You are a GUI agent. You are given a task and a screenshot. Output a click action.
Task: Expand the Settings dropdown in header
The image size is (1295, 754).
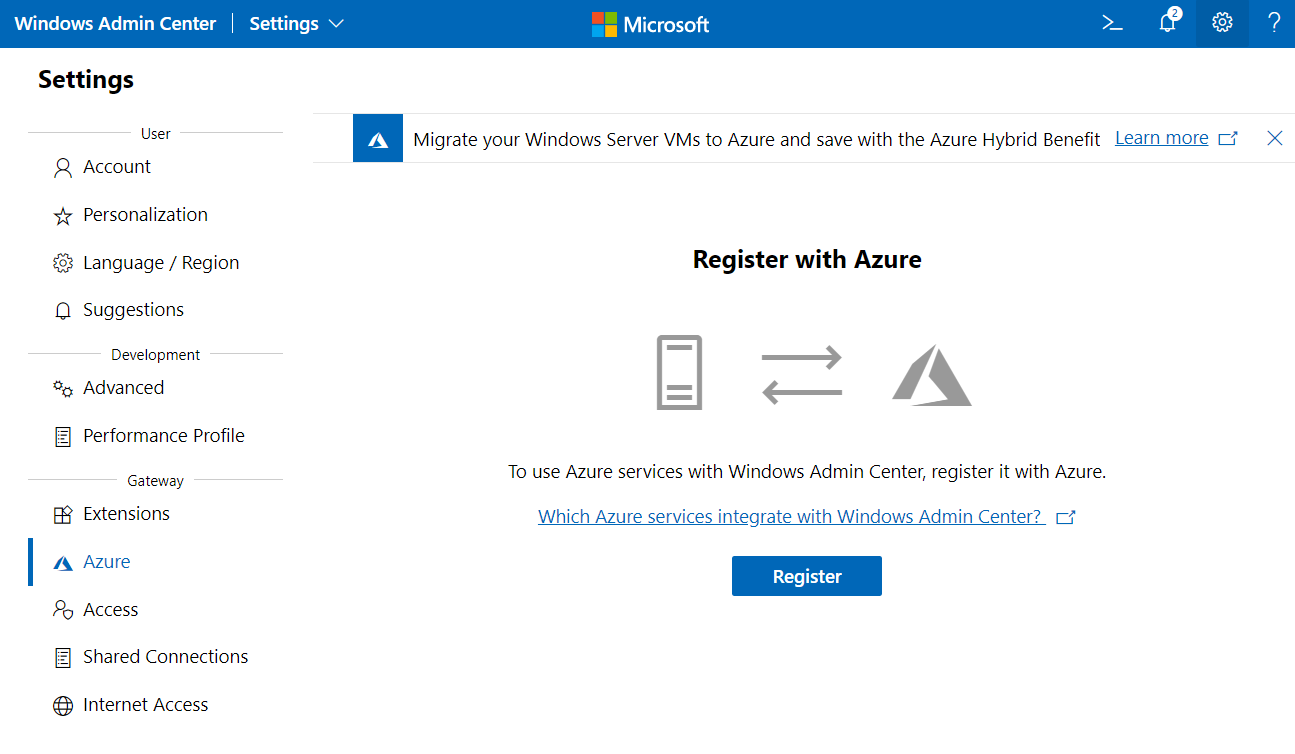(296, 24)
